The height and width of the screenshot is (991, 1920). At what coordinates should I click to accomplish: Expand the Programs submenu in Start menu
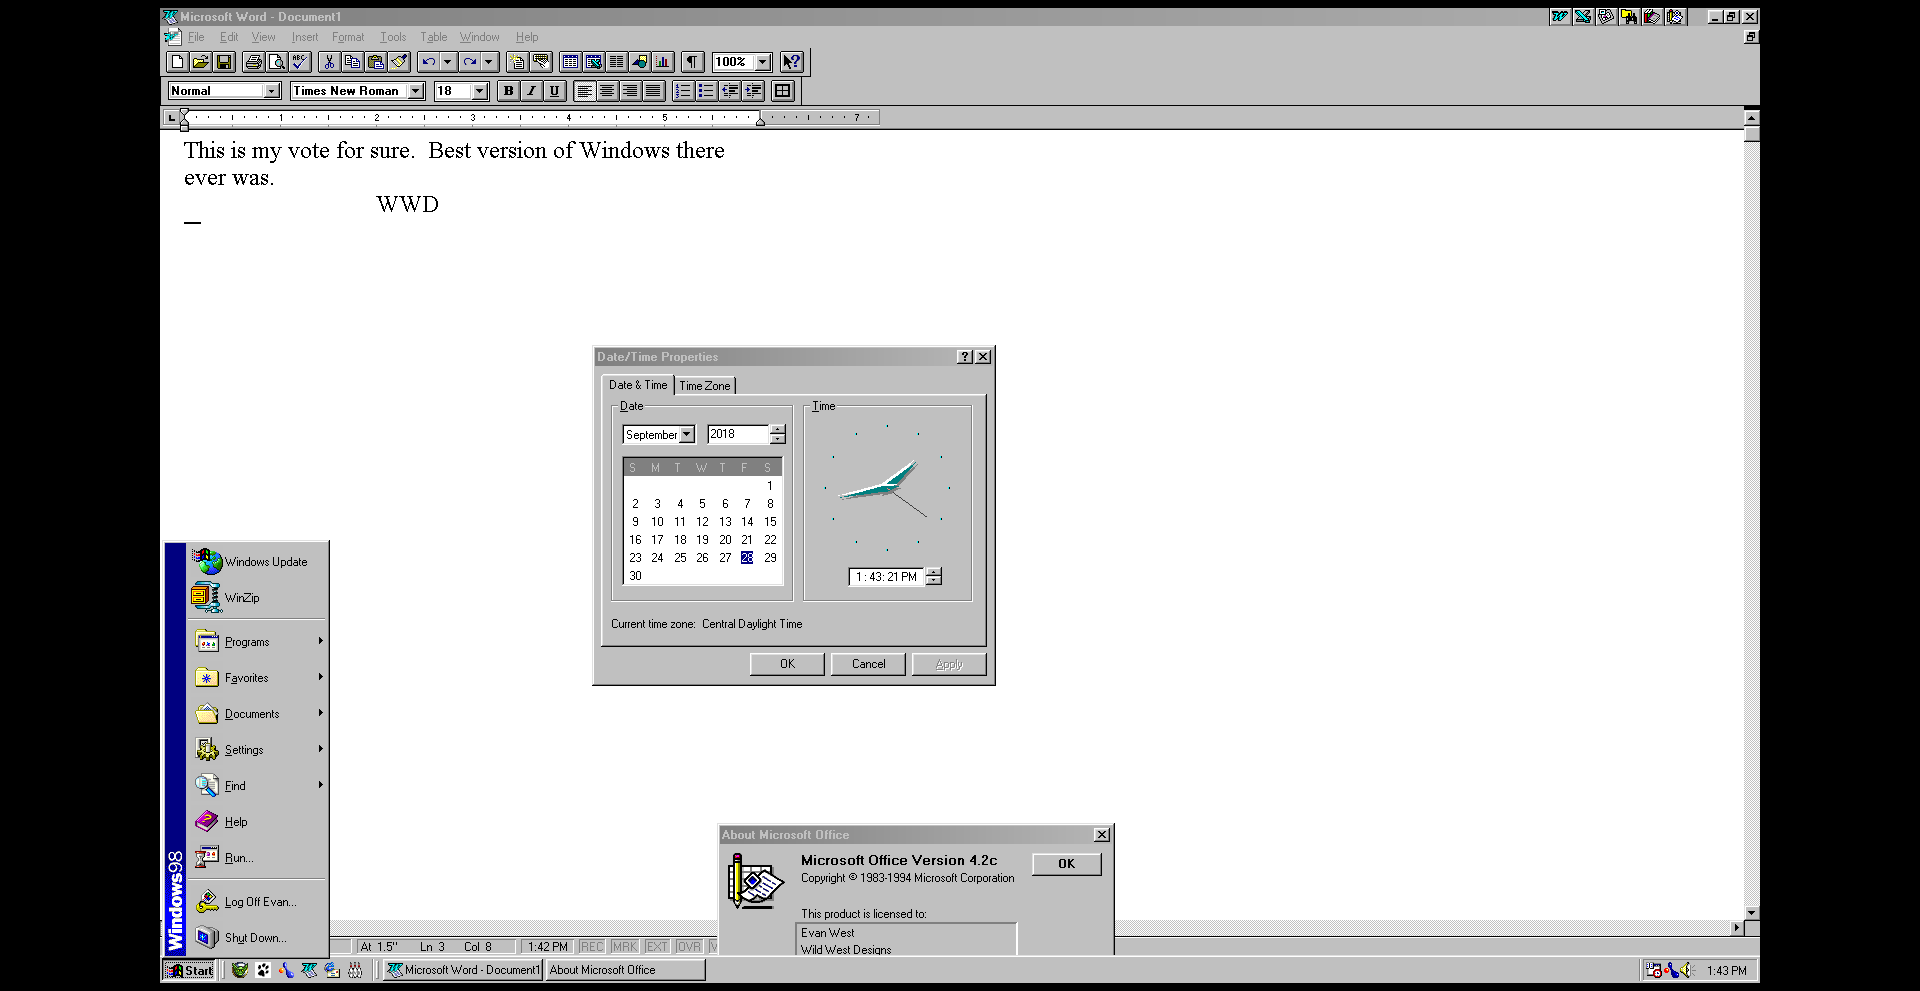[x=258, y=642]
